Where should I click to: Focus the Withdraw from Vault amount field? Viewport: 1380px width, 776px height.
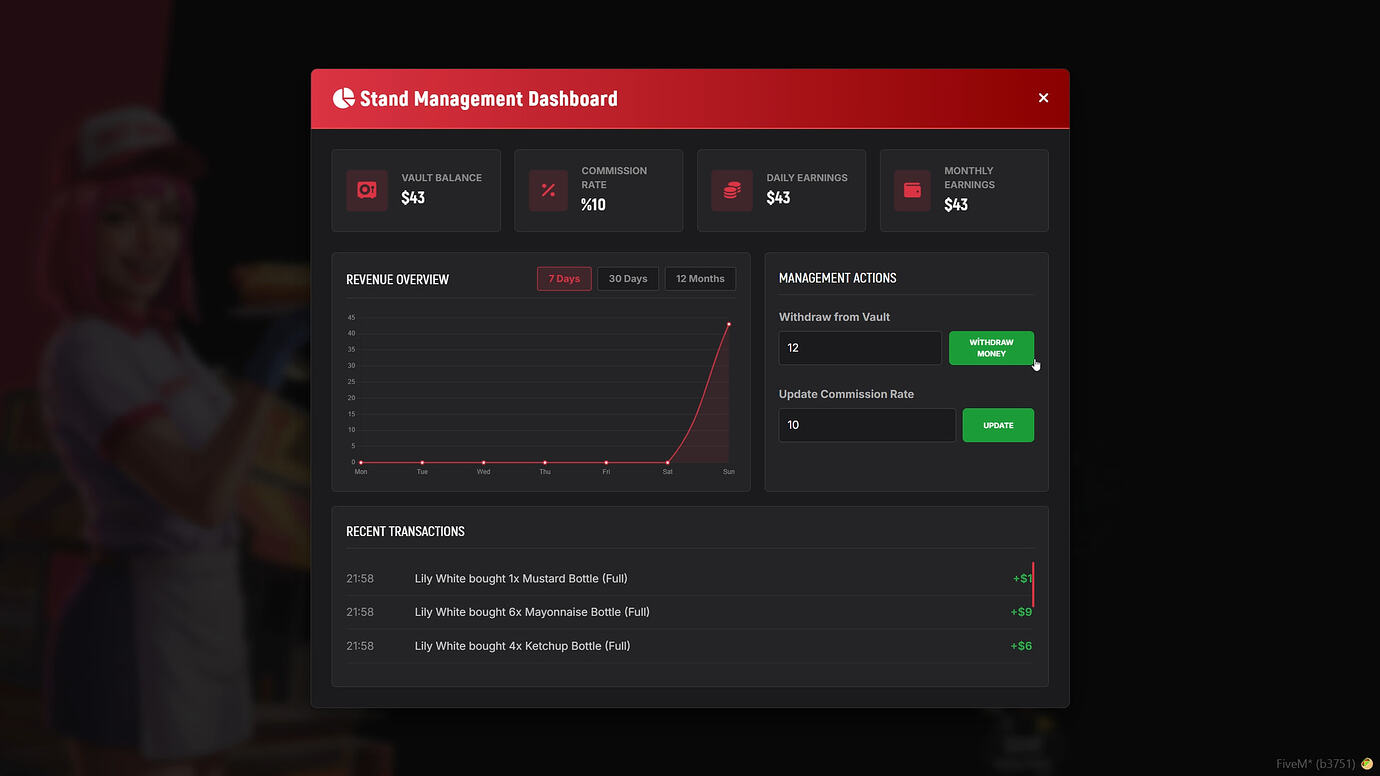860,348
